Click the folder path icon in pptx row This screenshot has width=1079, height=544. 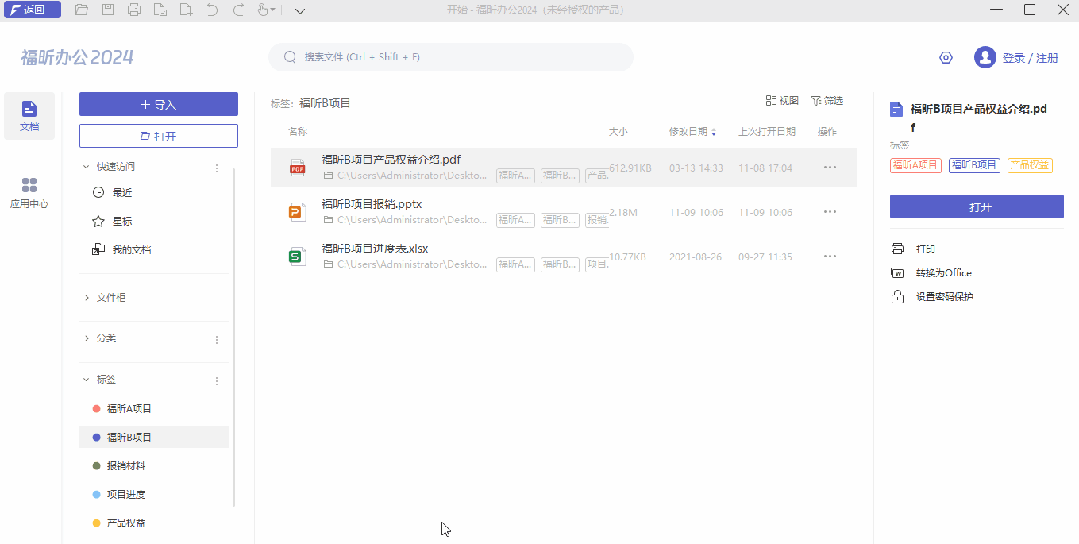pyautogui.click(x=328, y=220)
